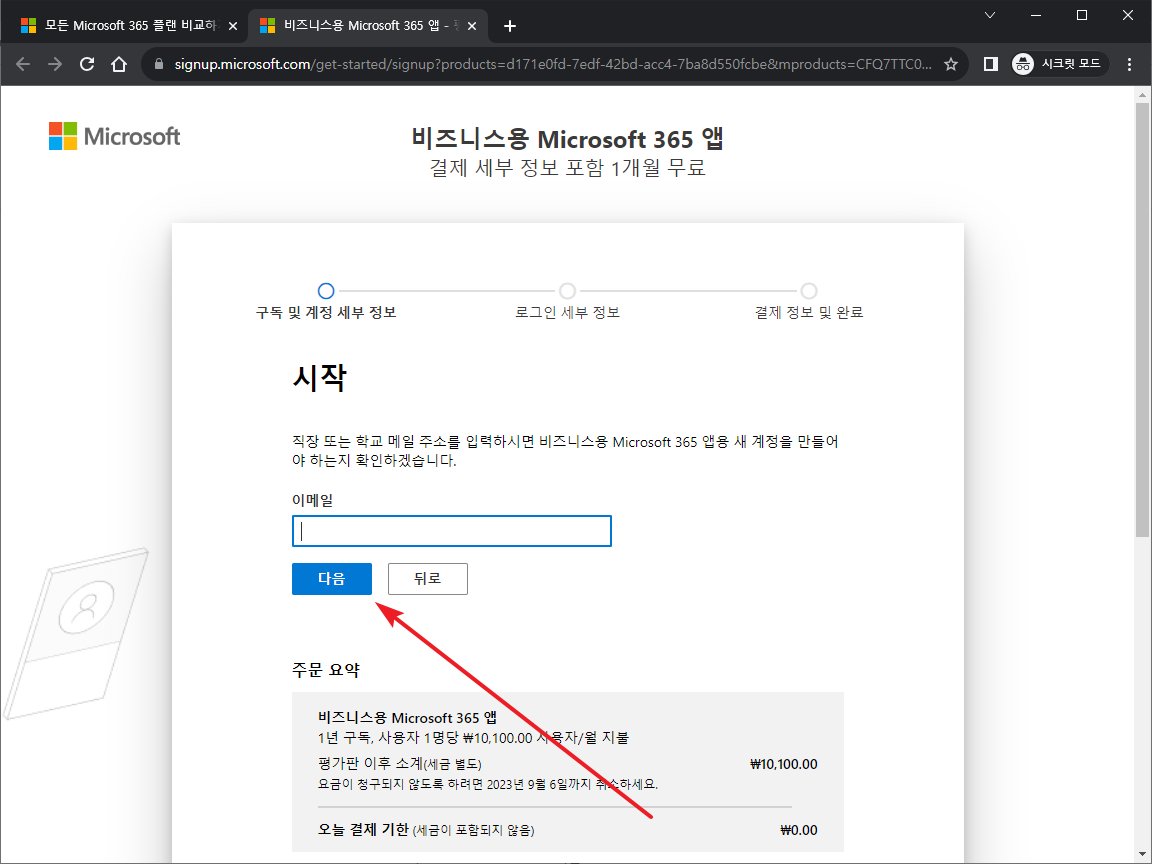Click 결제 세부 정보 포함 1개월 무료 subtitle
The height and width of the screenshot is (864, 1152).
568,168
